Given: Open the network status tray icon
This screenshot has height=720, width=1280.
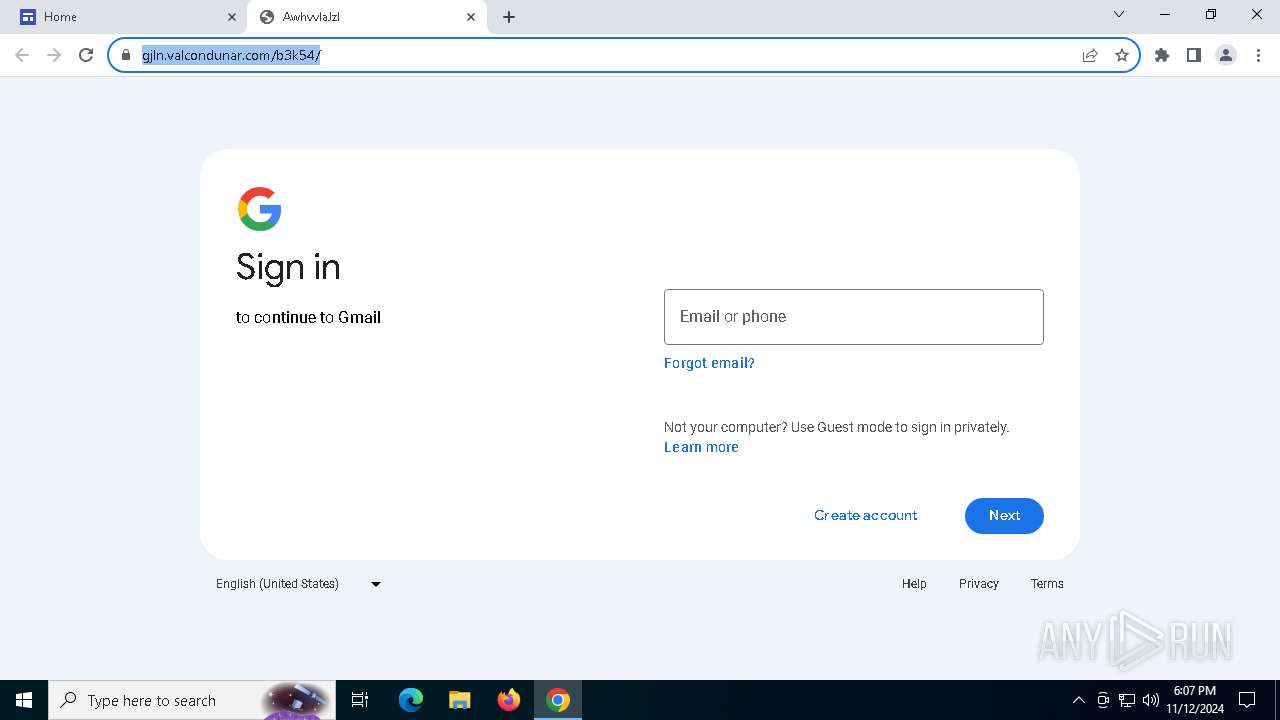Looking at the screenshot, I should (x=1127, y=700).
